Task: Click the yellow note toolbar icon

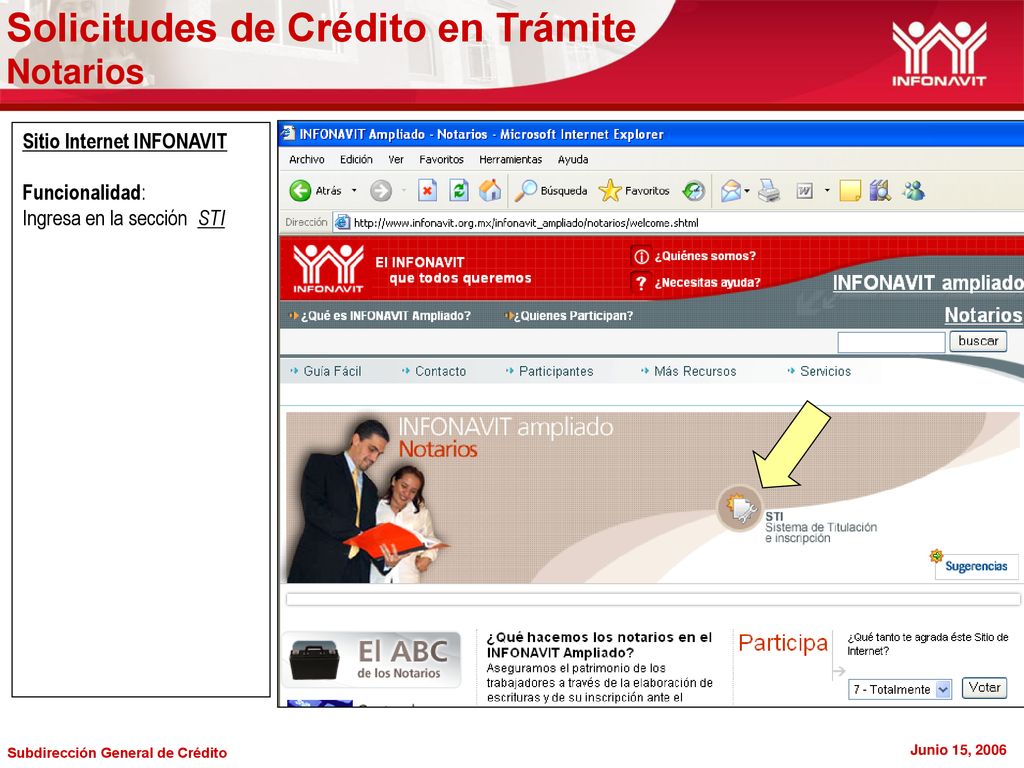Action: 850,191
